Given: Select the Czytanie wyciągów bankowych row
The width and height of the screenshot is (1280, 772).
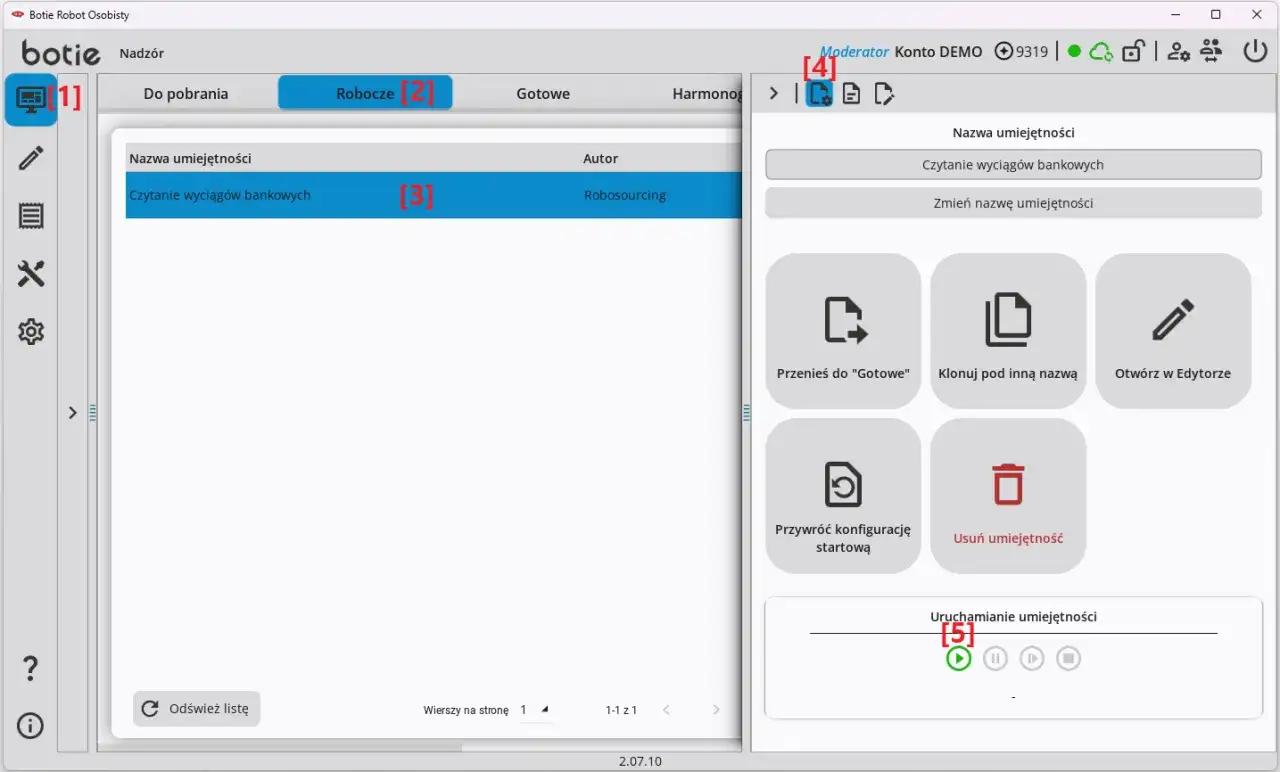Looking at the screenshot, I should pyautogui.click(x=434, y=195).
